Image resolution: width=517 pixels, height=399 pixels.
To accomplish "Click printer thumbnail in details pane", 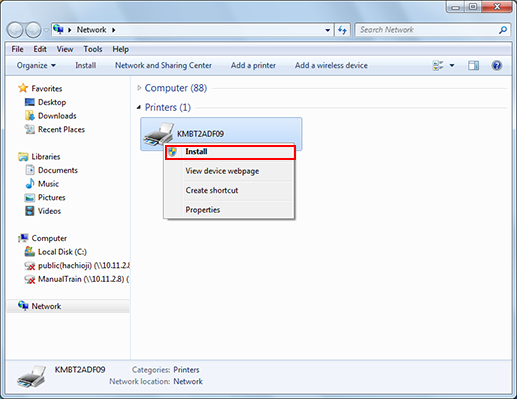I will tap(32, 377).
